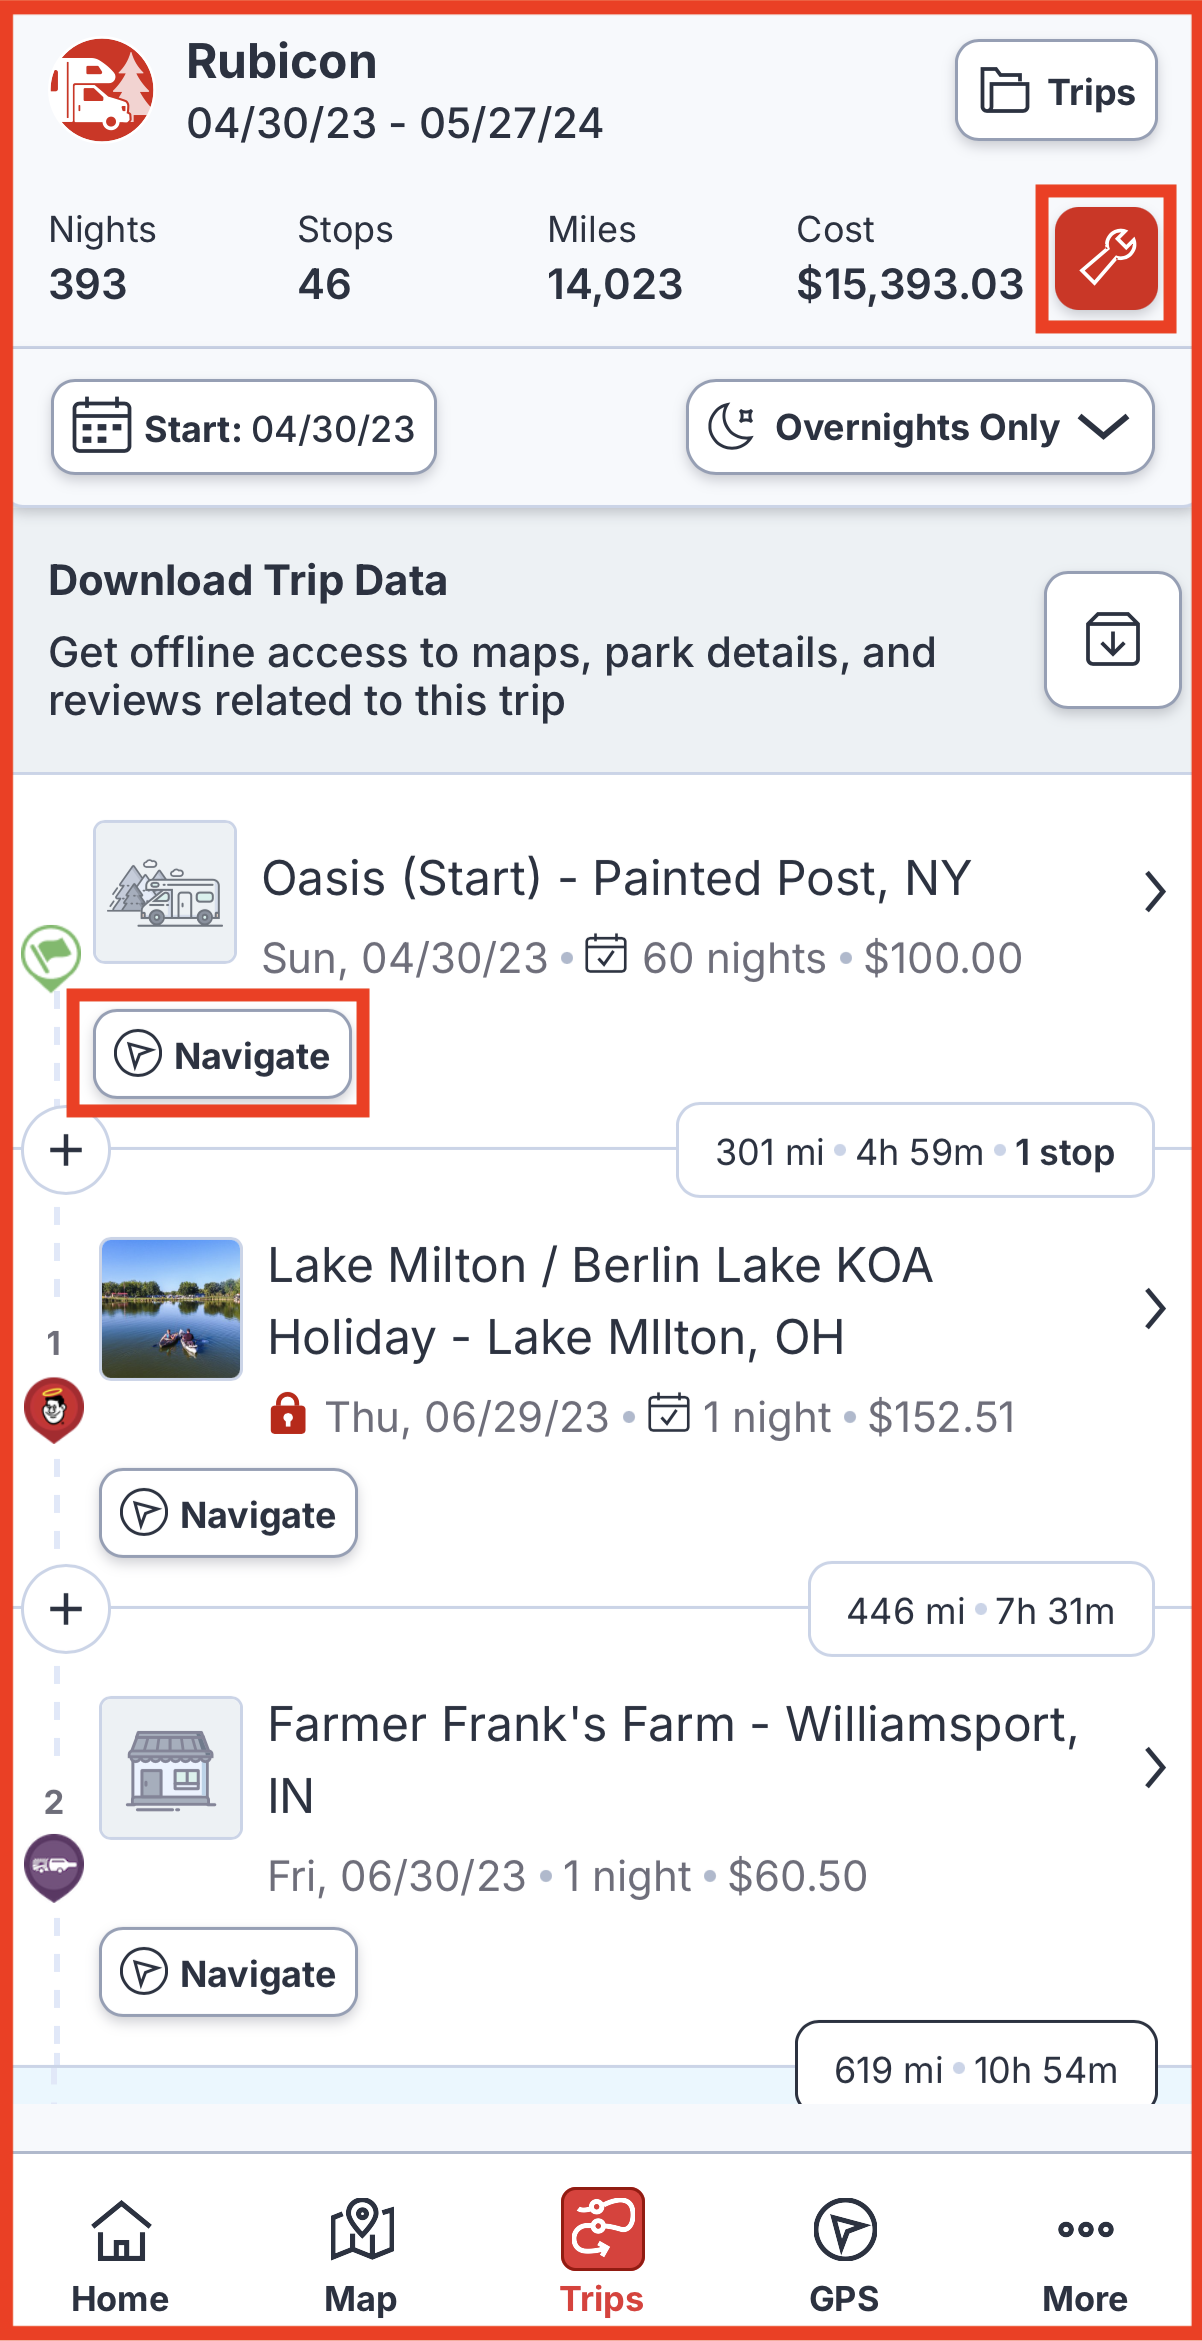Expand Lake Milton KOA stop details chevron
This screenshot has height=2341, width=1202.
click(1155, 1309)
